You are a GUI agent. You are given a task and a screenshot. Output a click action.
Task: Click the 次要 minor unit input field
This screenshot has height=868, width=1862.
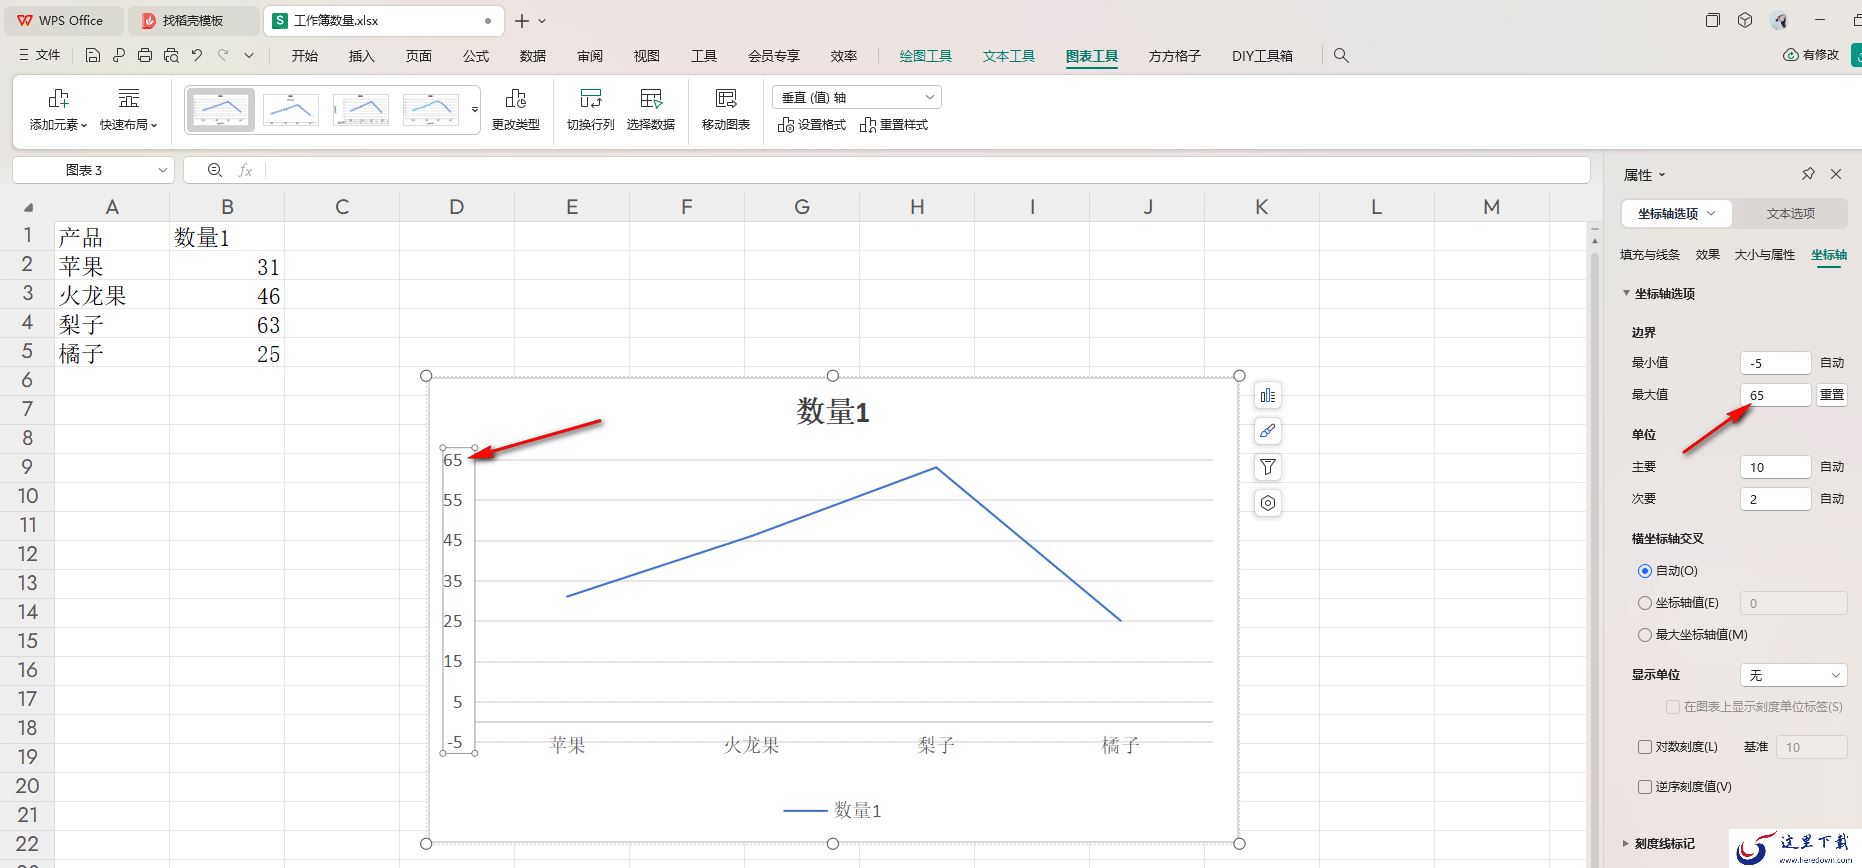click(1775, 499)
